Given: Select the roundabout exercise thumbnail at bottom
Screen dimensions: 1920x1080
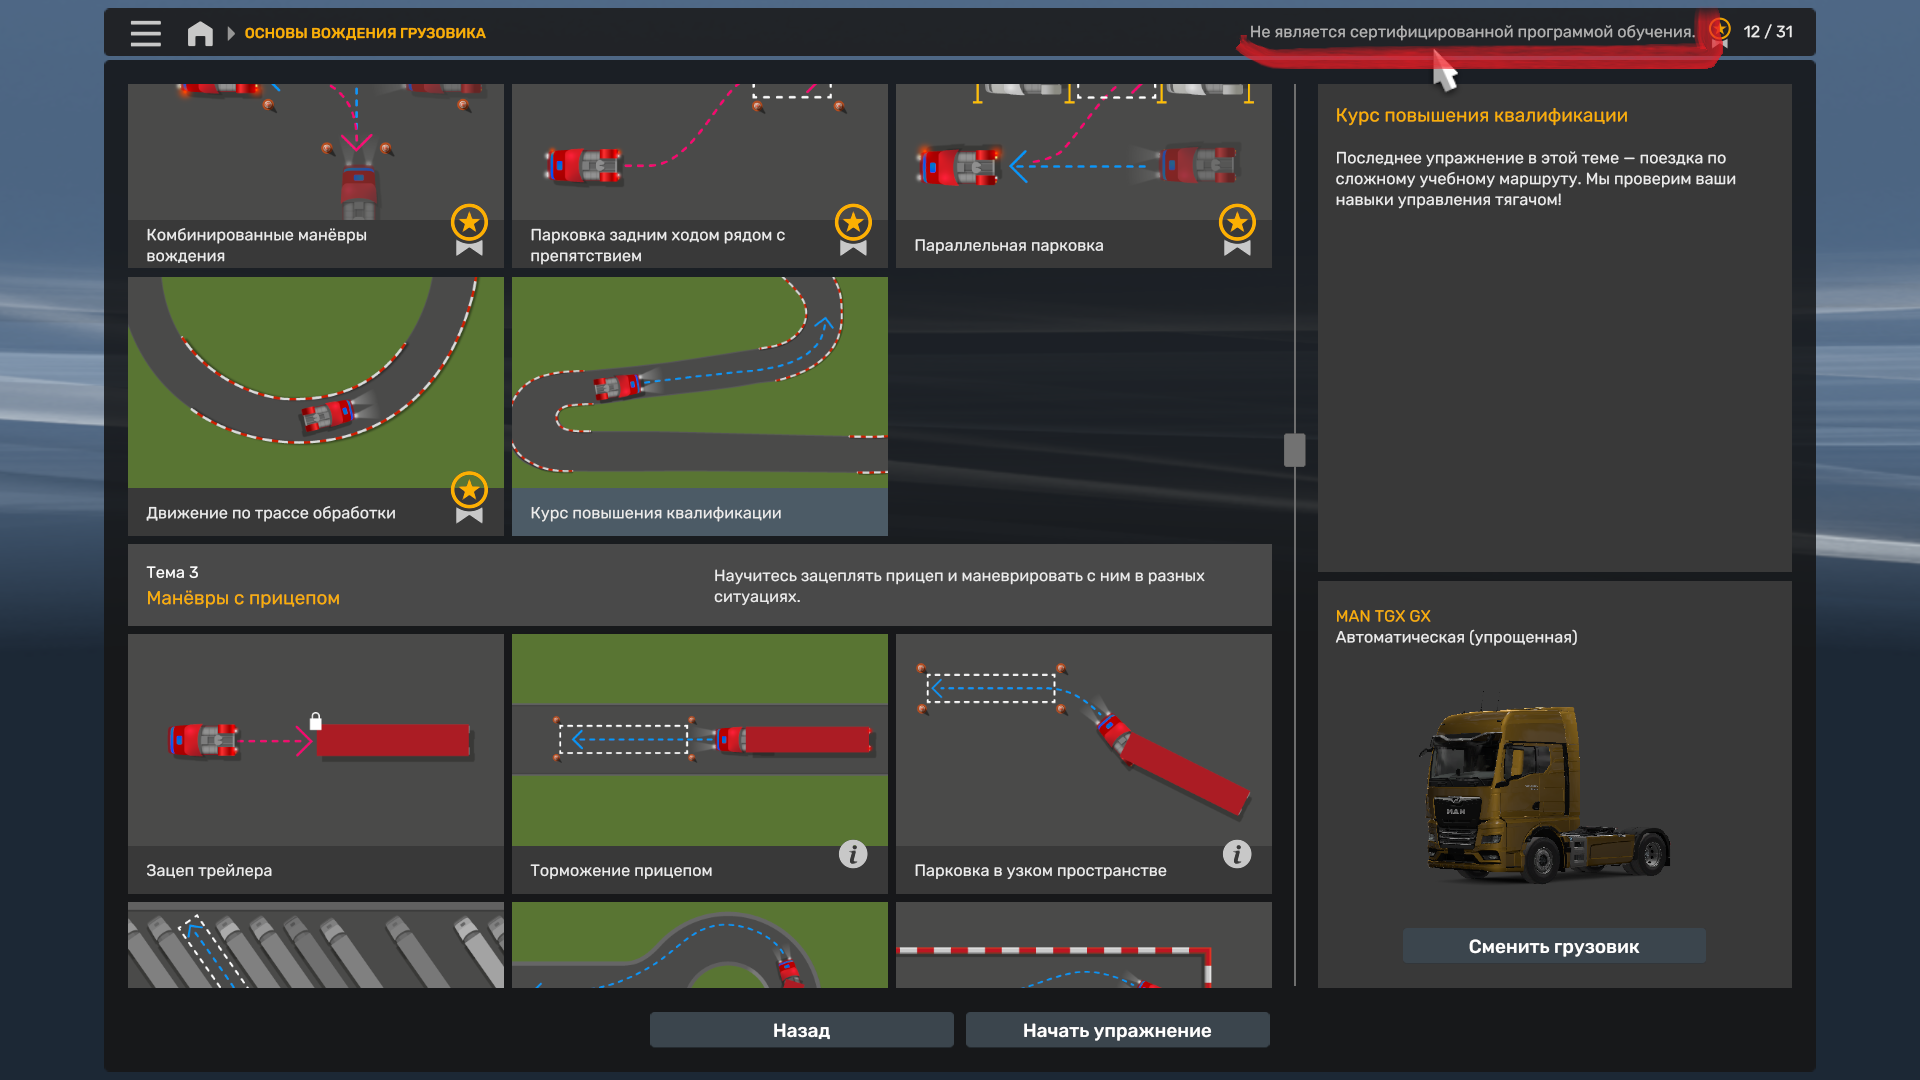Looking at the screenshot, I should click(x=700, y=945).
